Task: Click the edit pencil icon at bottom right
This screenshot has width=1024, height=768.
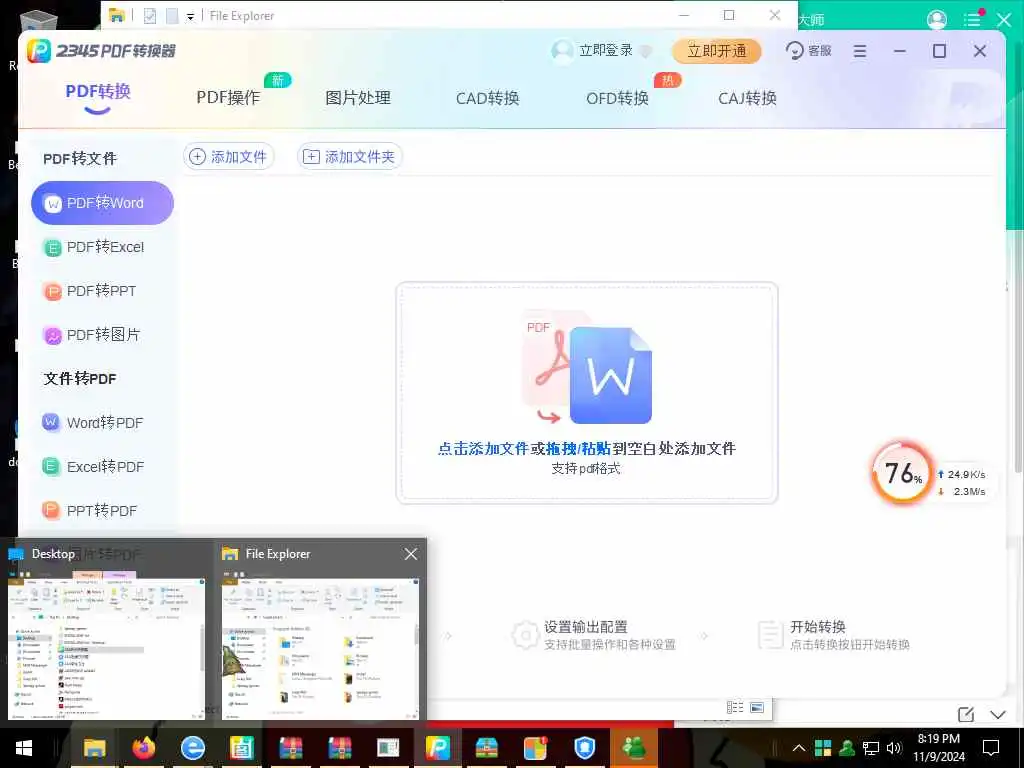Action: pos(966,714)
